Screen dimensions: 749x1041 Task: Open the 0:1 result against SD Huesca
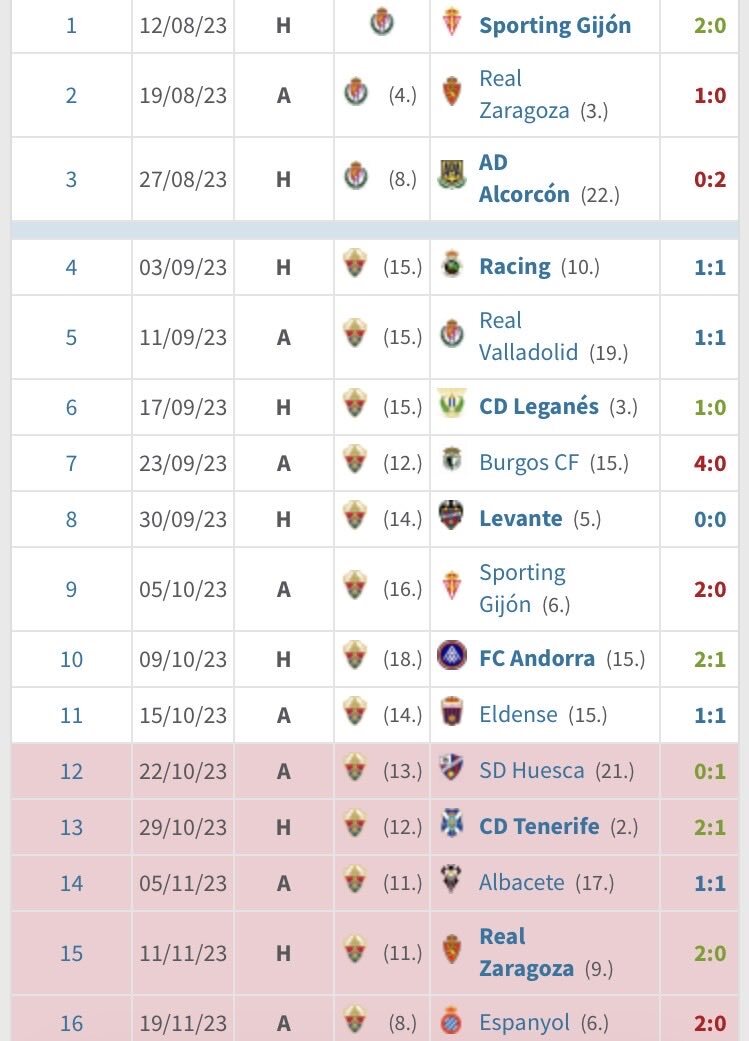coord(710,771)
